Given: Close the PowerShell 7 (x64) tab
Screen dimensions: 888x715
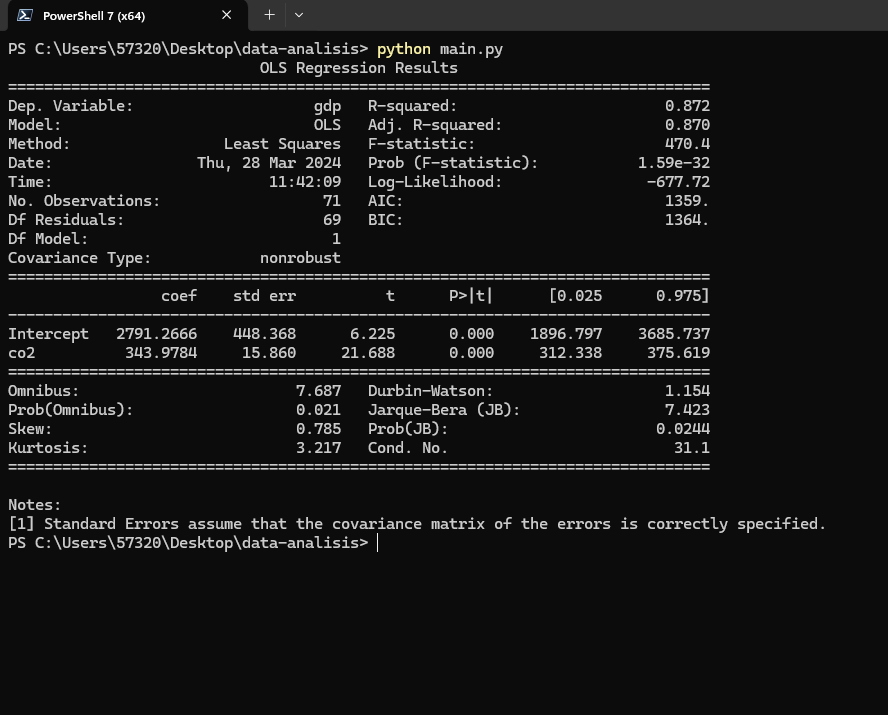Looking at the screenshot, I should 226,15.
